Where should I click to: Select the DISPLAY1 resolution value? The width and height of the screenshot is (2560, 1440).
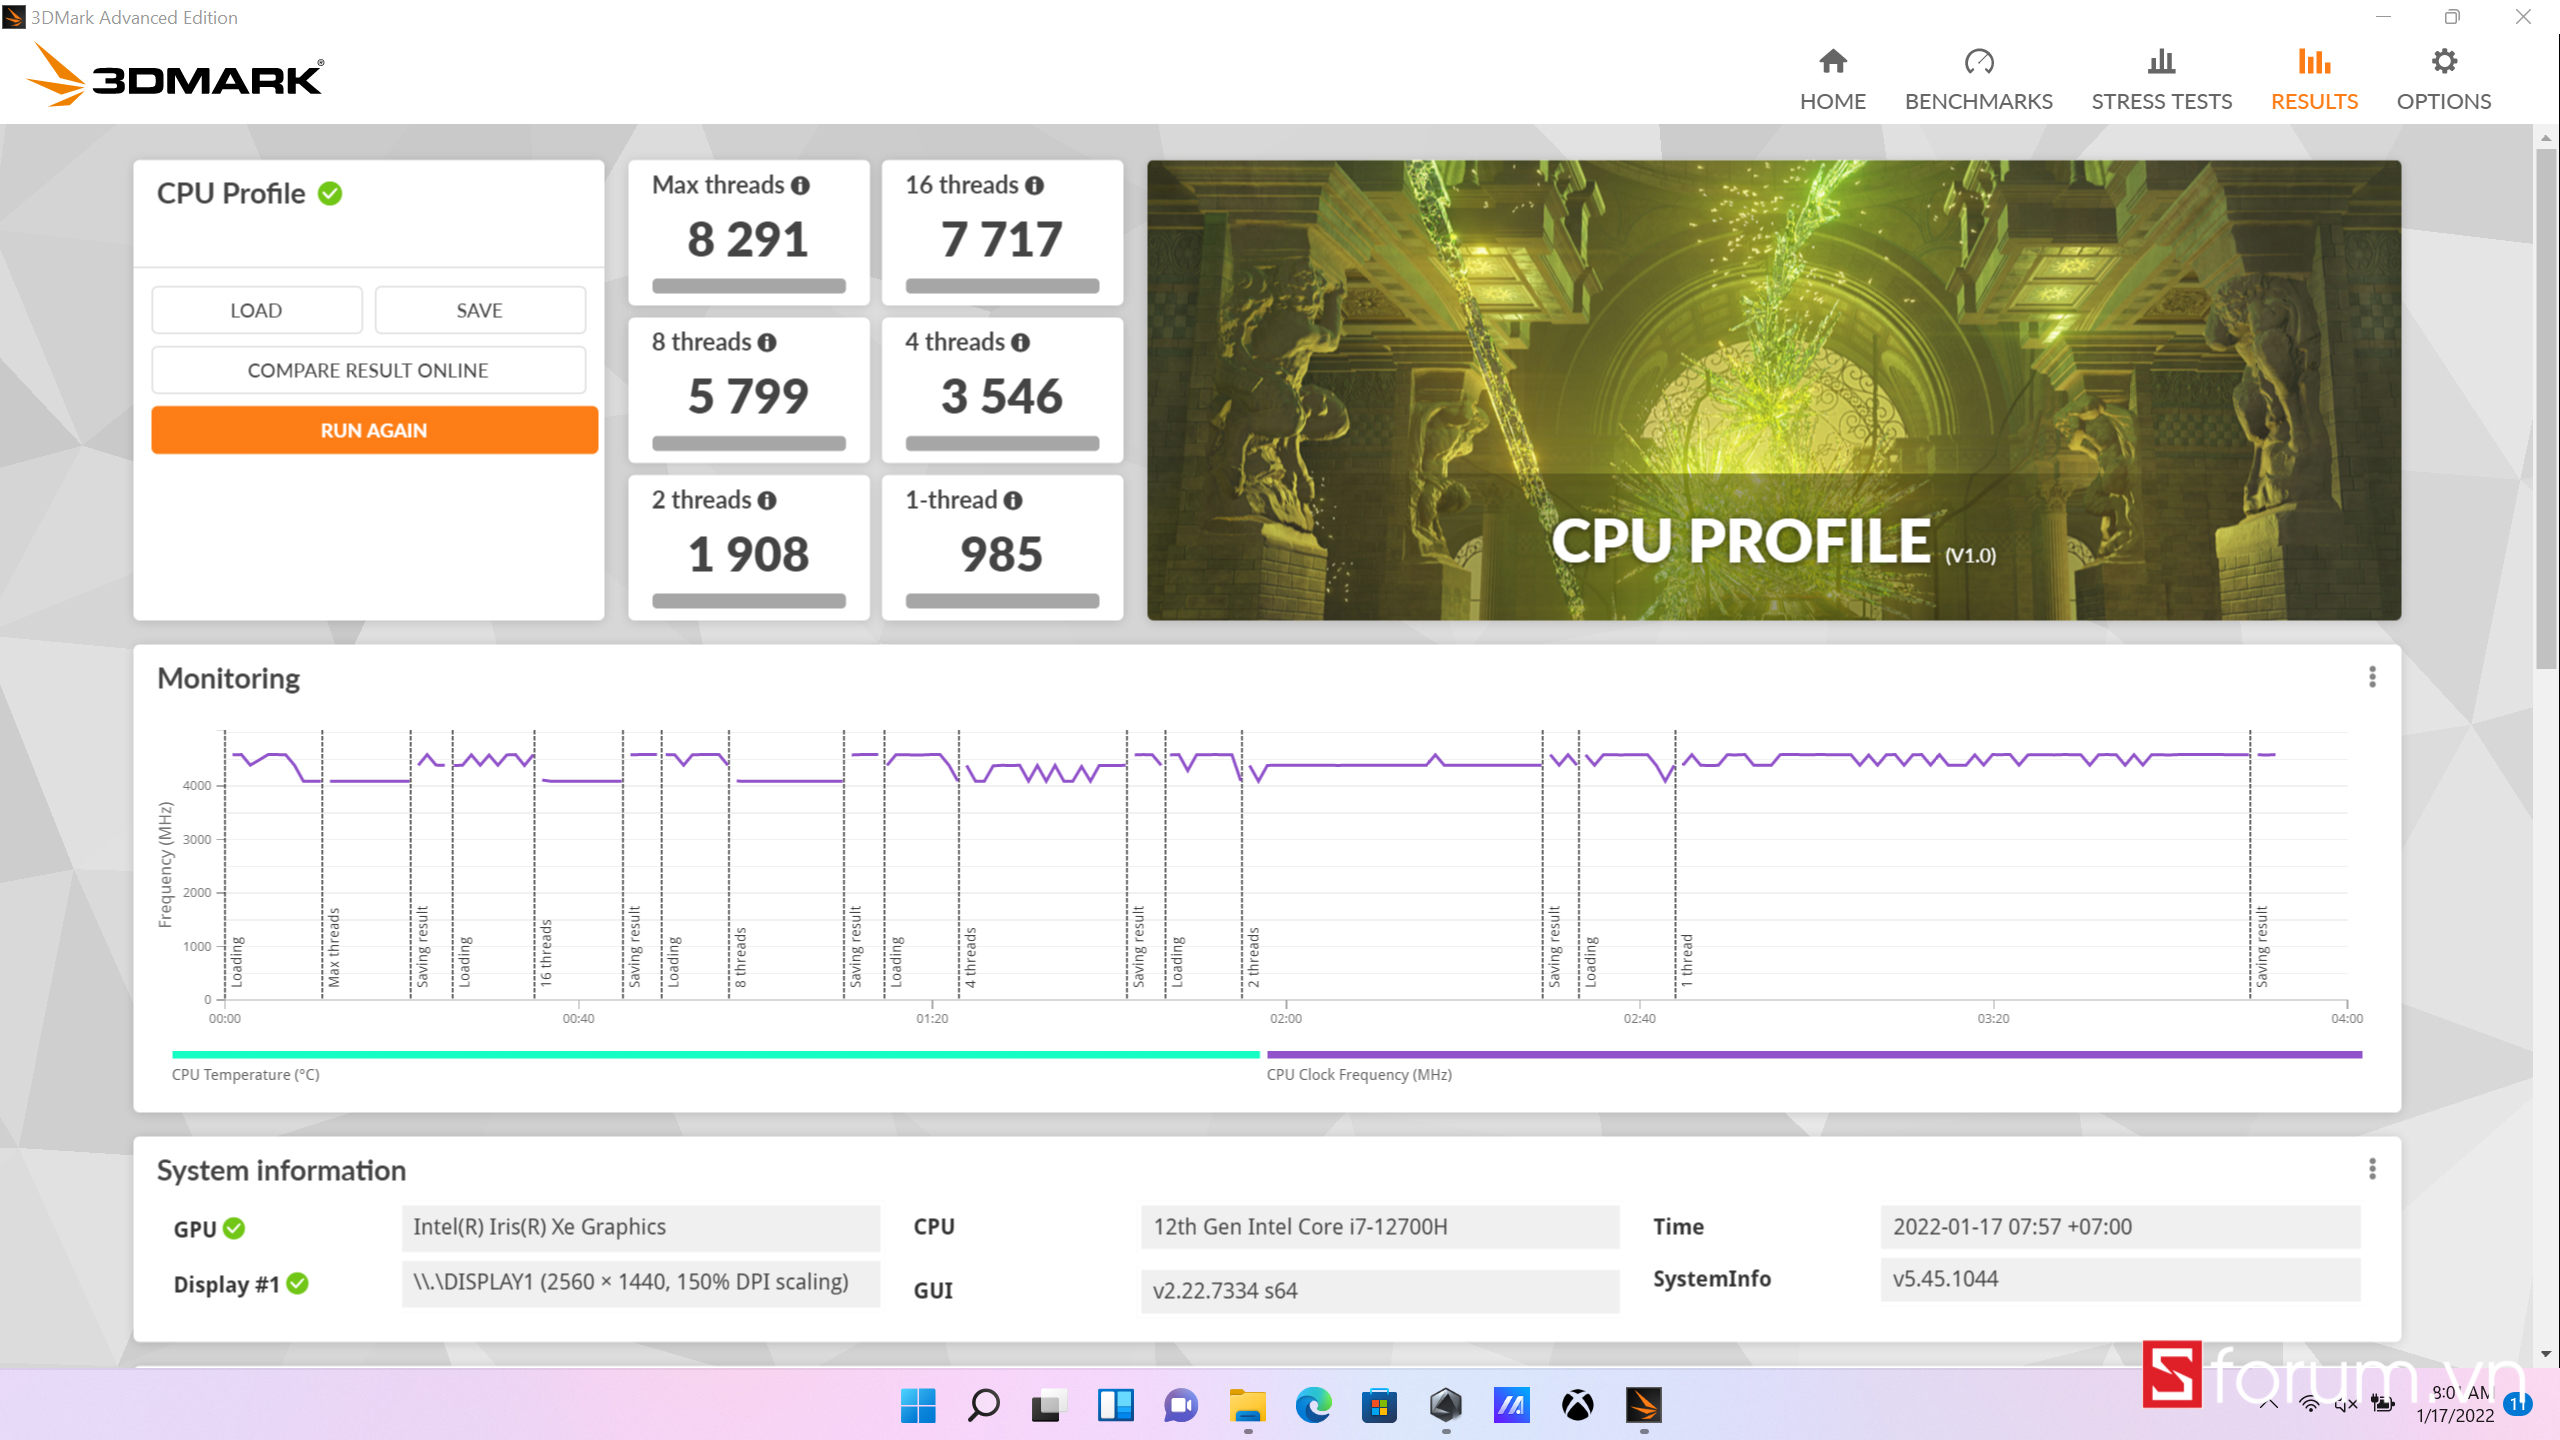(x=640, y=1282)
